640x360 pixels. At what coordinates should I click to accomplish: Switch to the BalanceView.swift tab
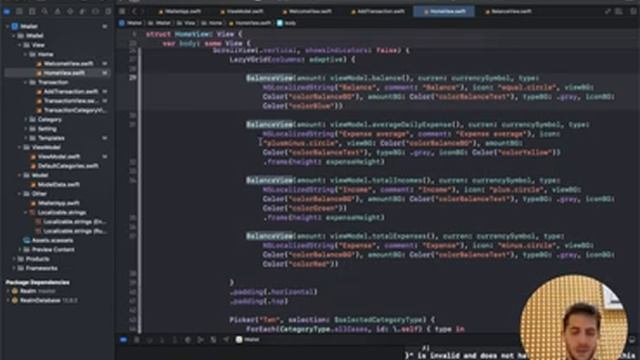pyautogui.click(x=508, y=11)
